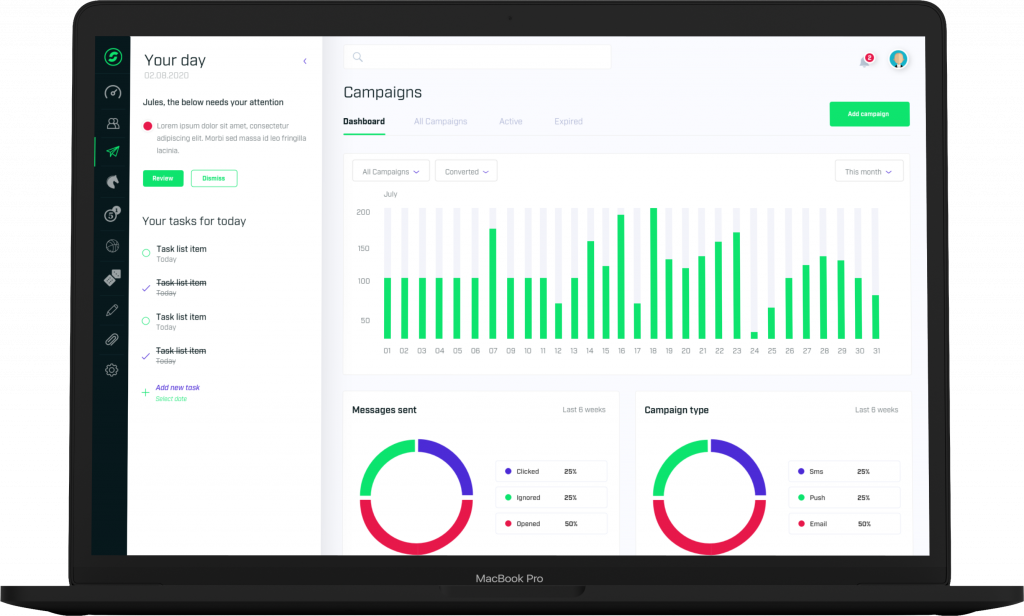1024x616 pixels.
Task: Check the second unchecked Task list item circle
Action: point(146,321)
